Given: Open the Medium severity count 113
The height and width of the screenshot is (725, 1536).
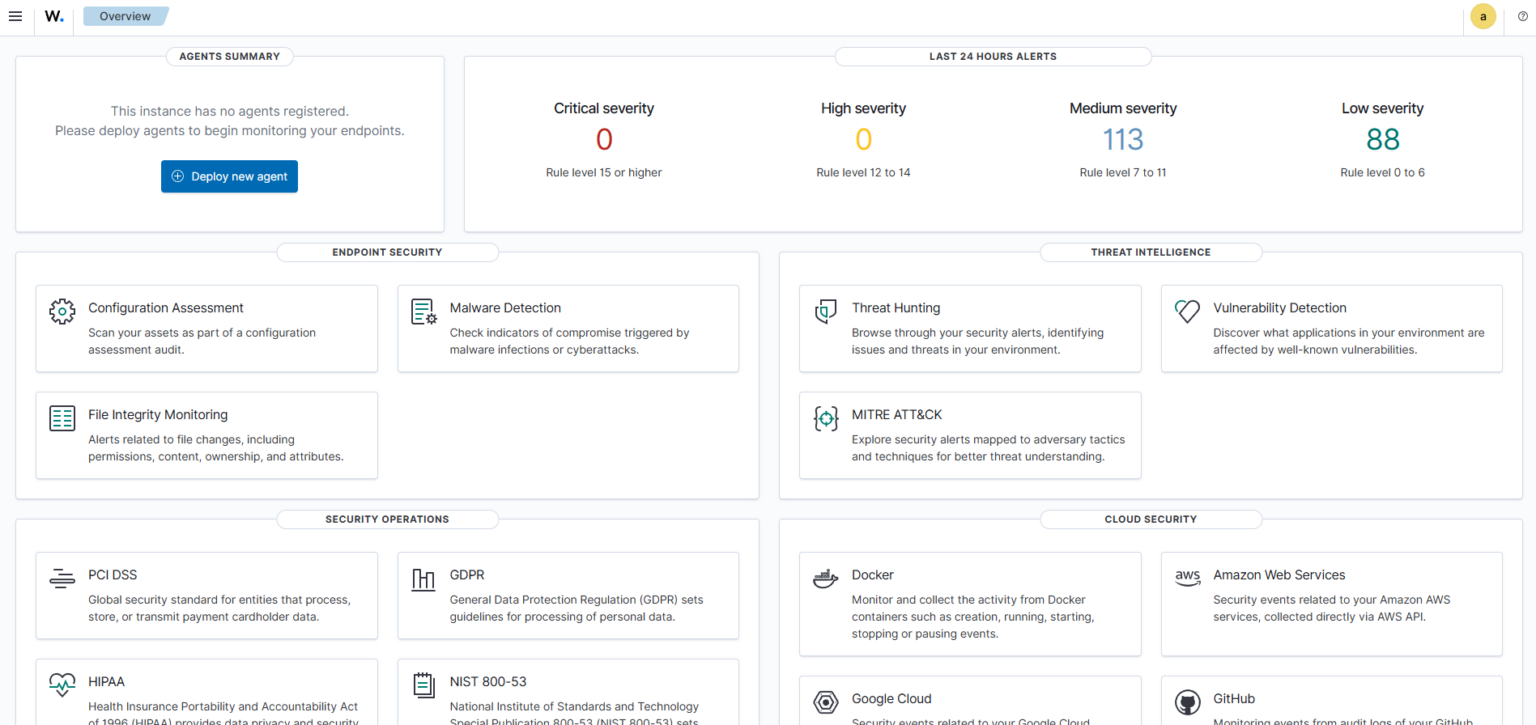Looking at the screenshot, I should 1123,139.
